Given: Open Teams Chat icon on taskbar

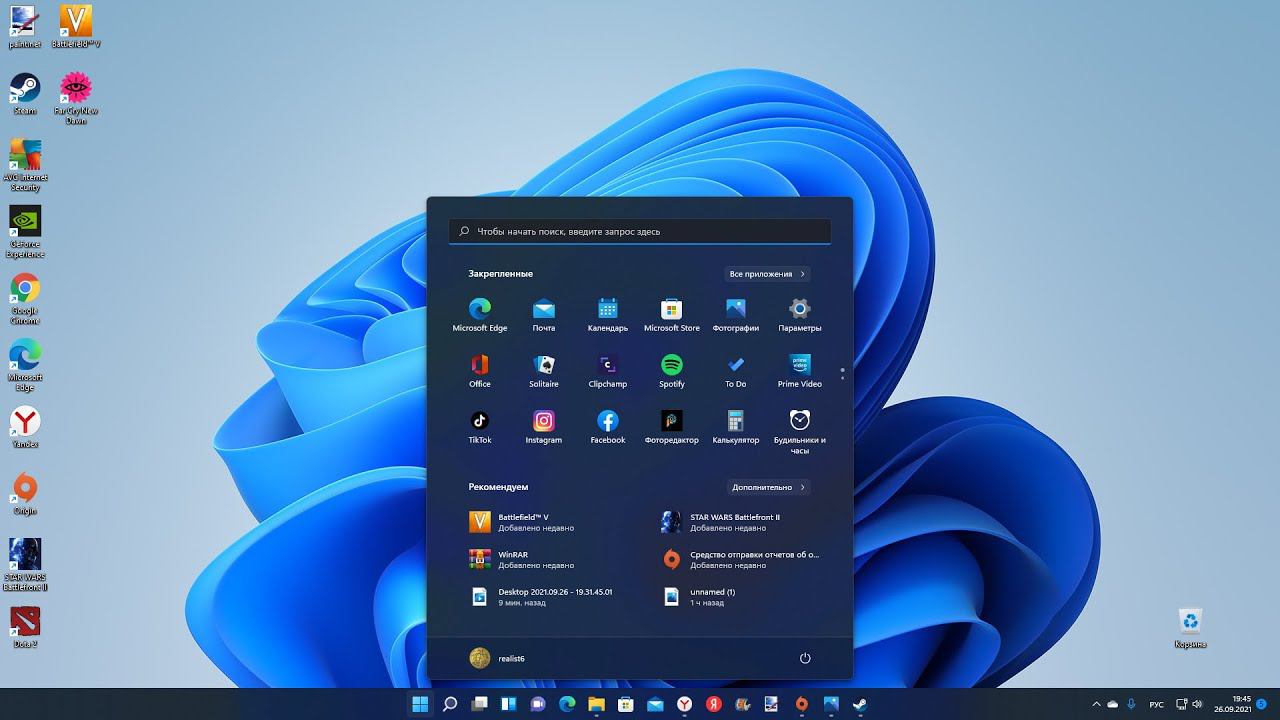Looking at the screenshot, I should coord(538,704).
